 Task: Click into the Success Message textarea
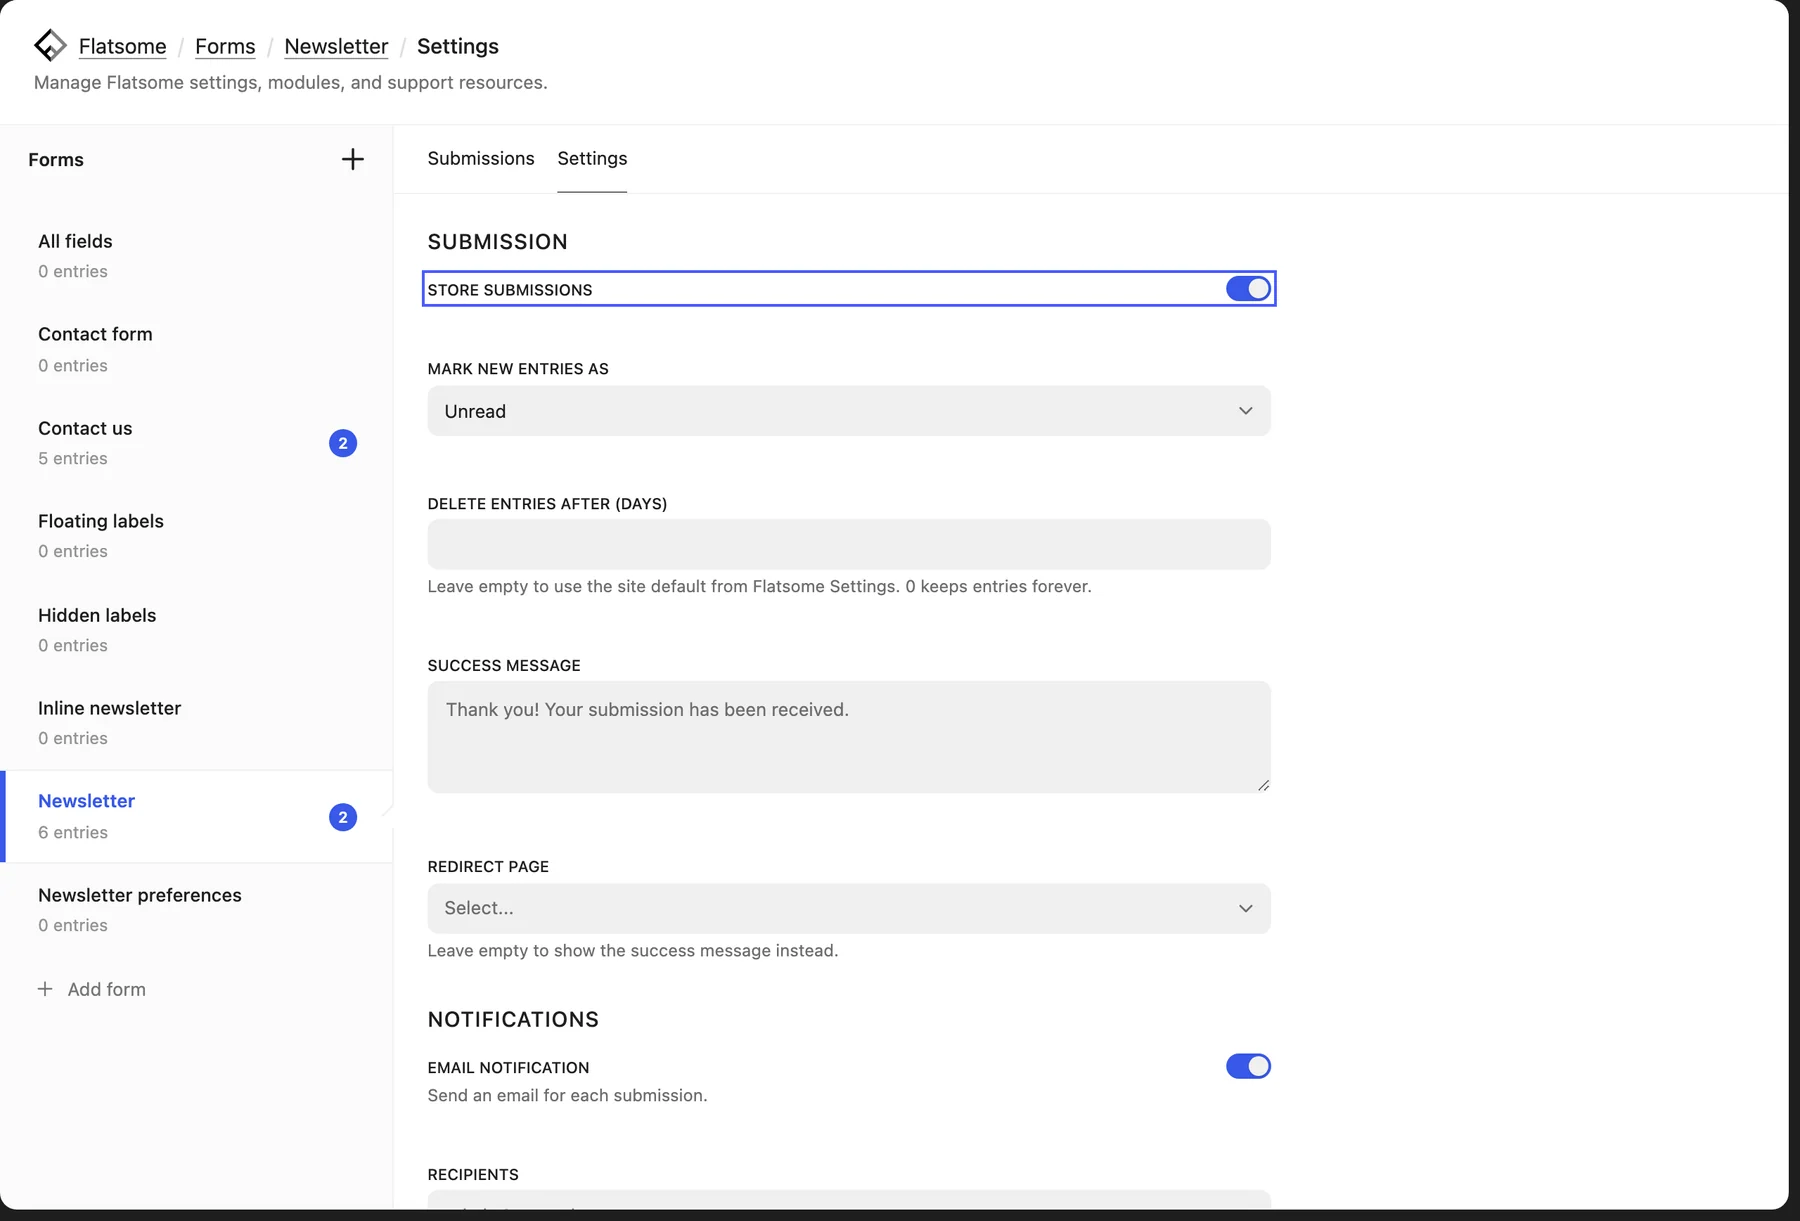tap(849, 737)
